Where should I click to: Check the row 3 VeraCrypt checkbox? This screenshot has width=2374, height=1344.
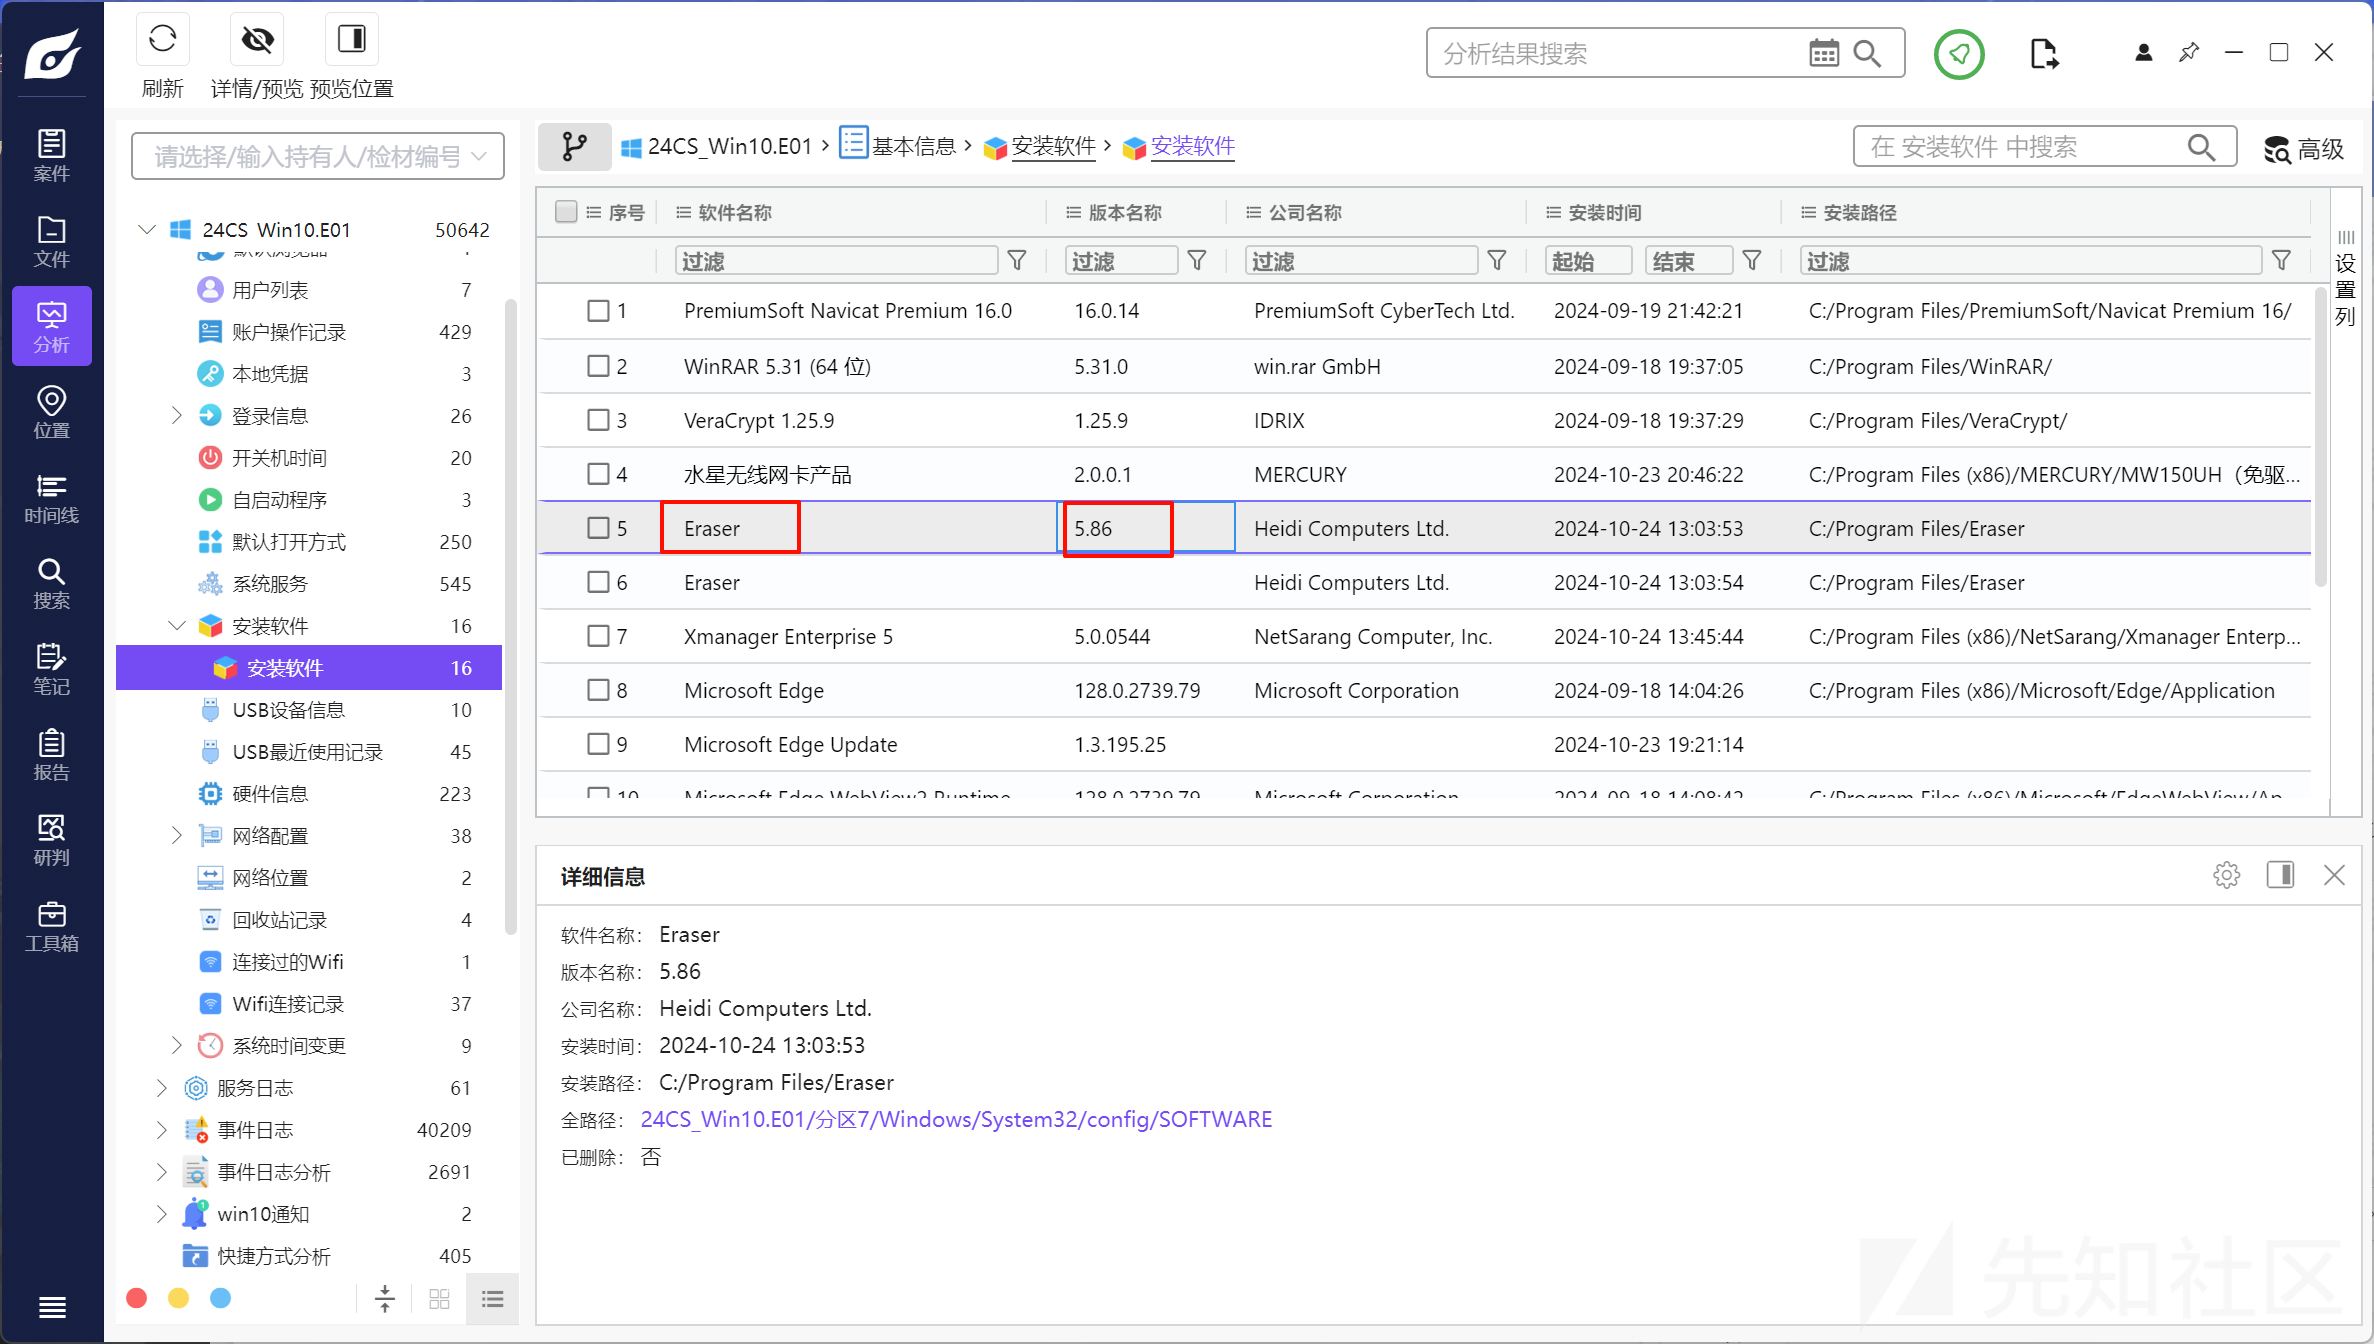point(598,420)
